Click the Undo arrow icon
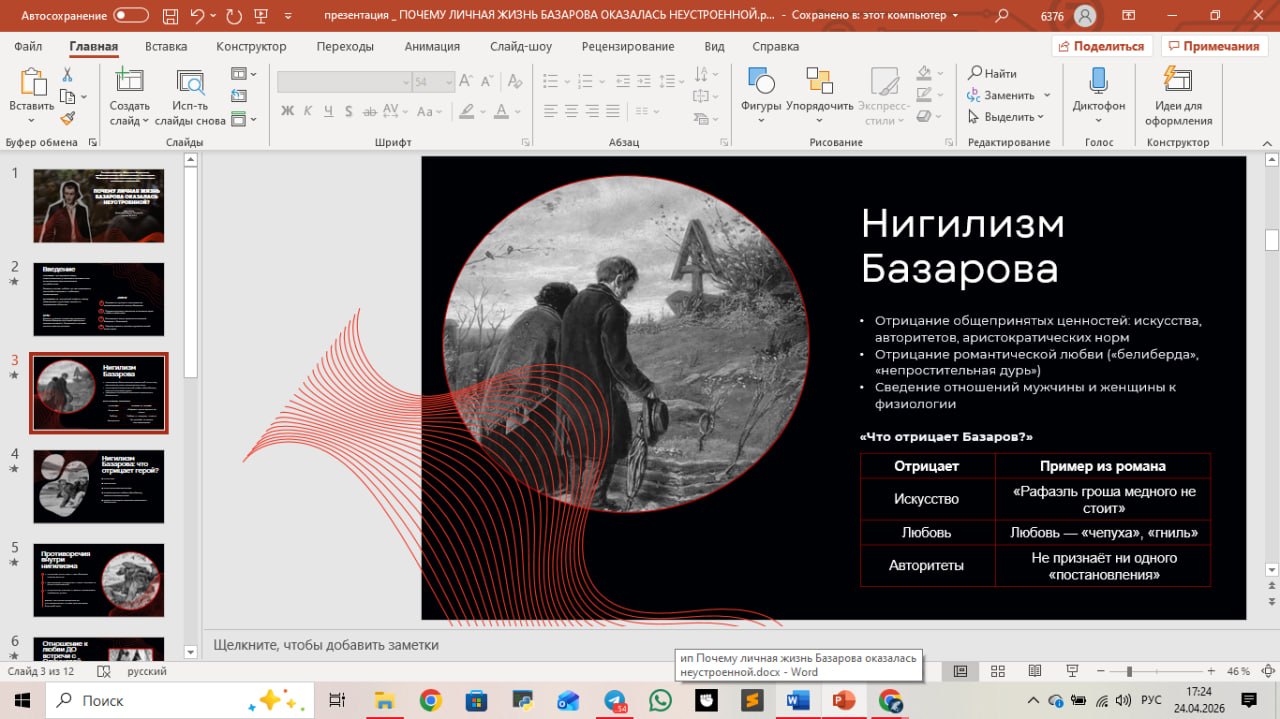Screen dimensions: 1280x719 click(x=198, y=16)
